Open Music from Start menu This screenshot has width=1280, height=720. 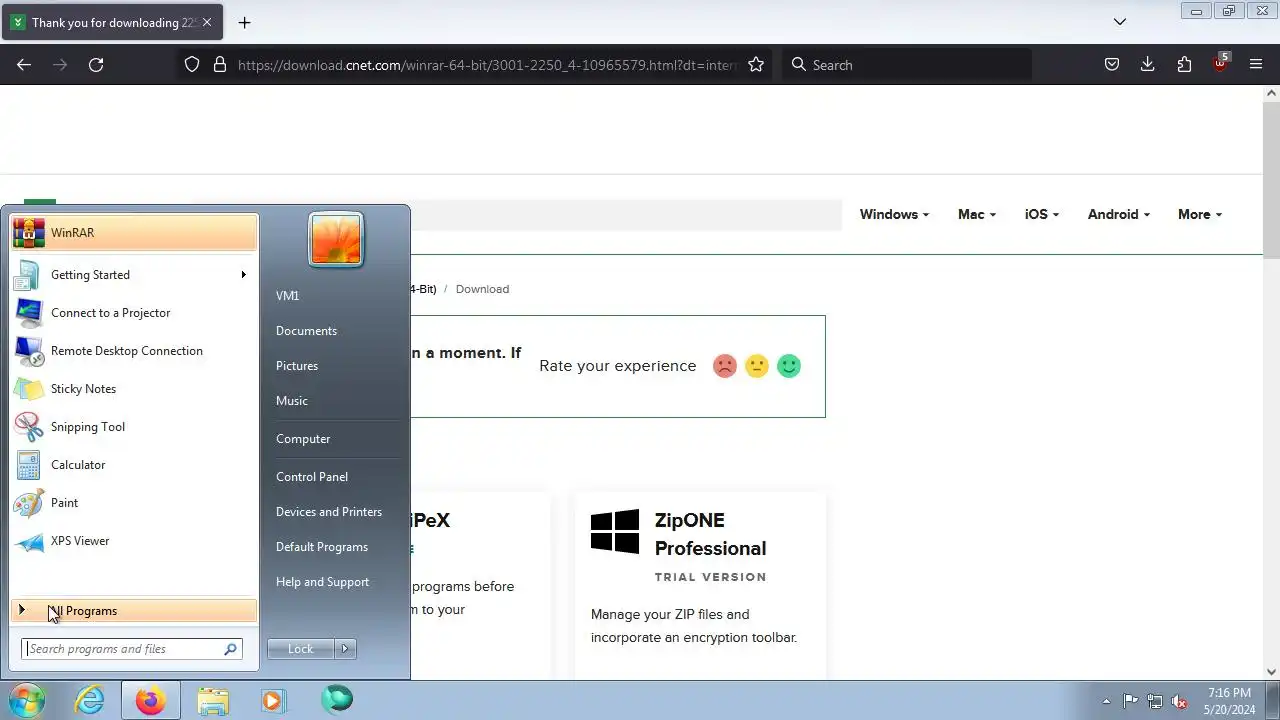point(292,401)
